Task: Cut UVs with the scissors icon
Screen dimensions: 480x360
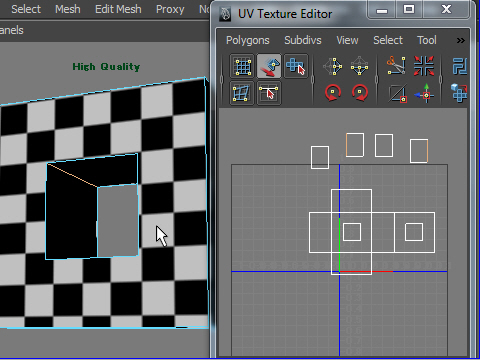Action: click(x=396, y=65)
